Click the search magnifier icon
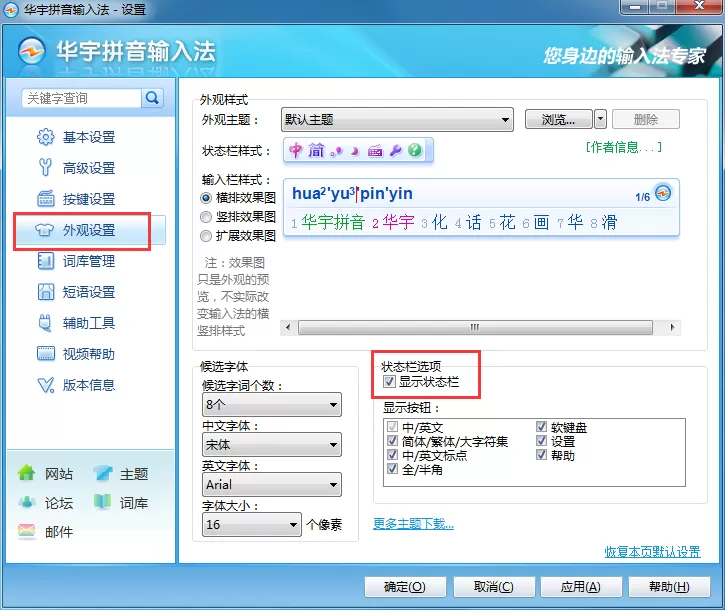 [152, 98]
